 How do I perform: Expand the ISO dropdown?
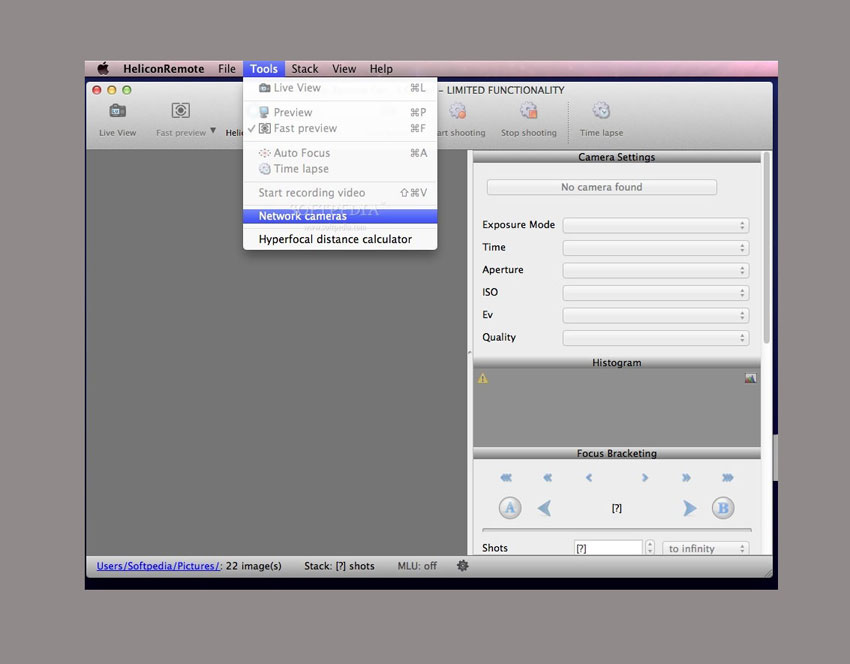point(655,293)
